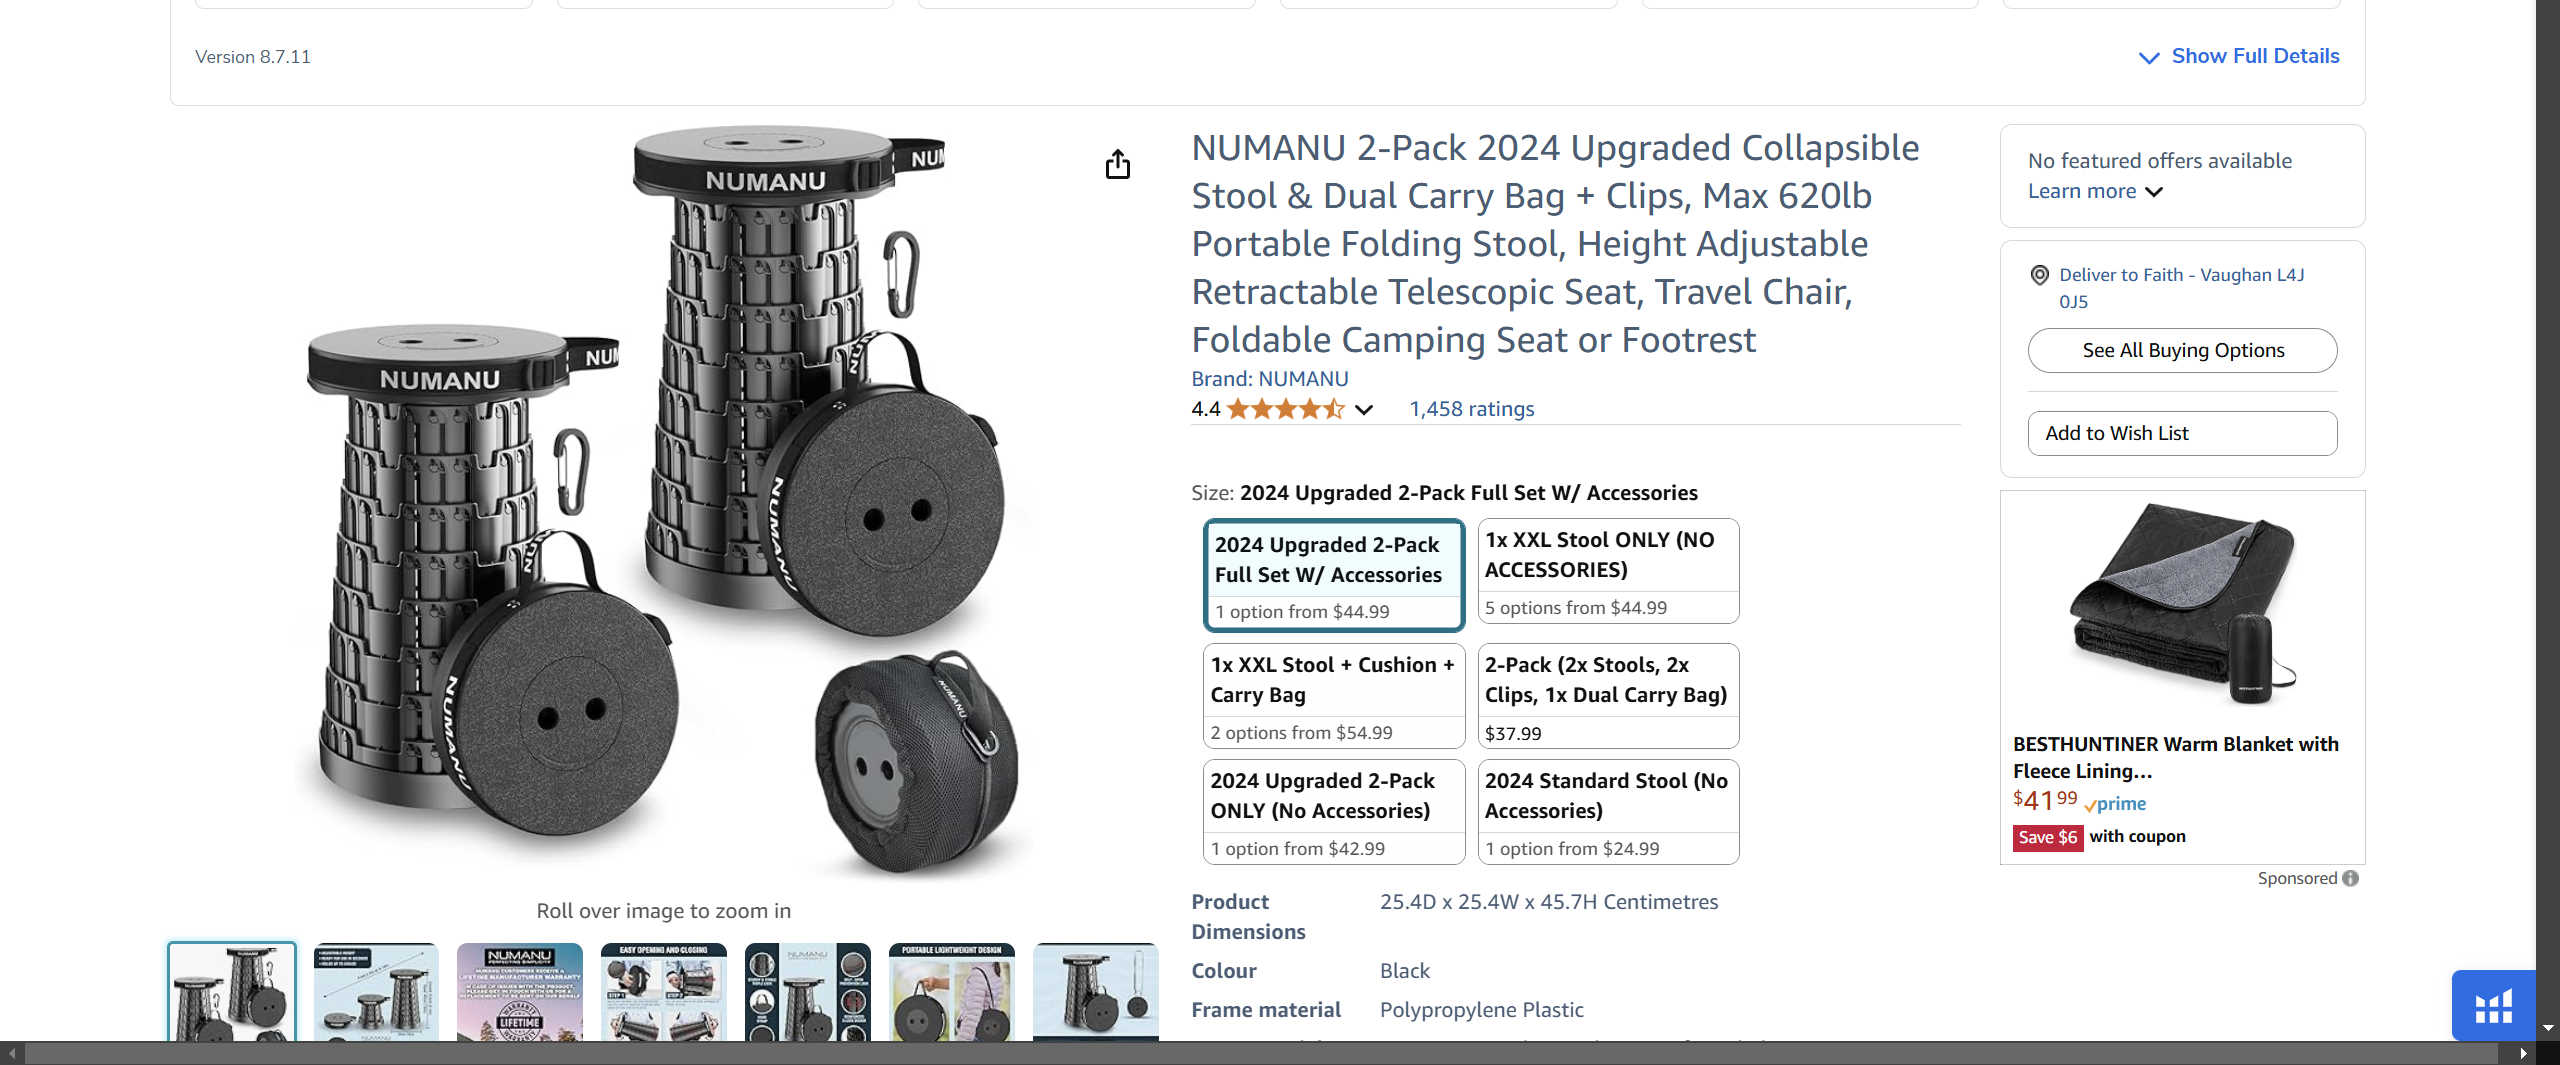The width and height of the screenshot is (2560, 1065).
Task: Select 2024 Upgraded 2-Pack ONLY option
Action: pos(1334,812)
